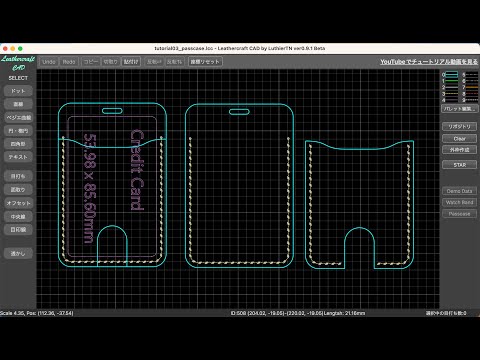Load the Watch Band sample
The height and width of the screenshot is (360, 480).
point(460,202)
